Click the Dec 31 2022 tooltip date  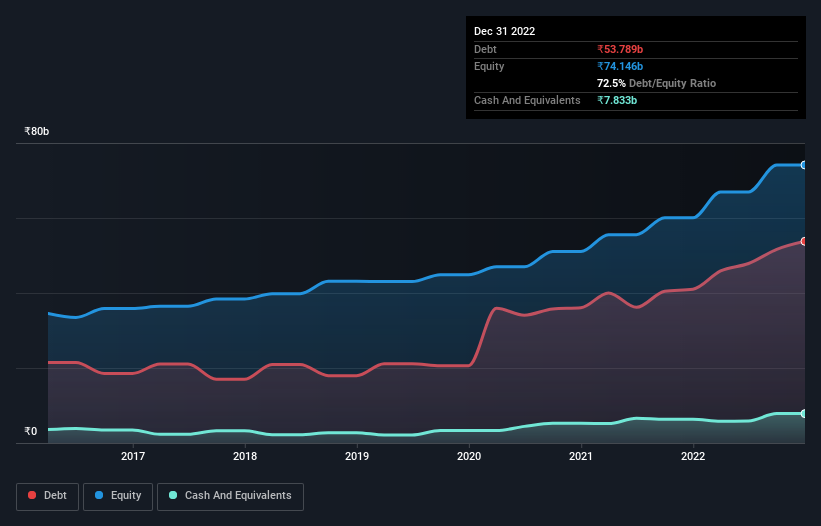pos(505,31)
